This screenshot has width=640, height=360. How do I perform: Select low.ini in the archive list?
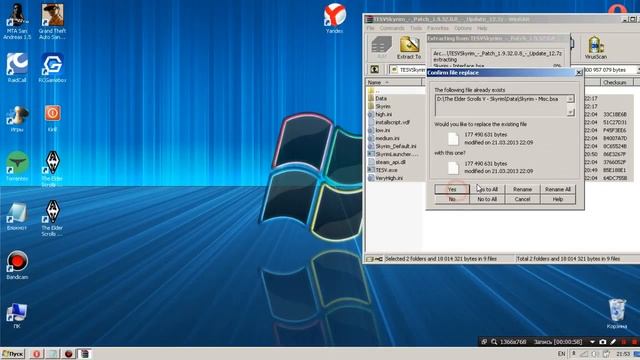point(382,130)
